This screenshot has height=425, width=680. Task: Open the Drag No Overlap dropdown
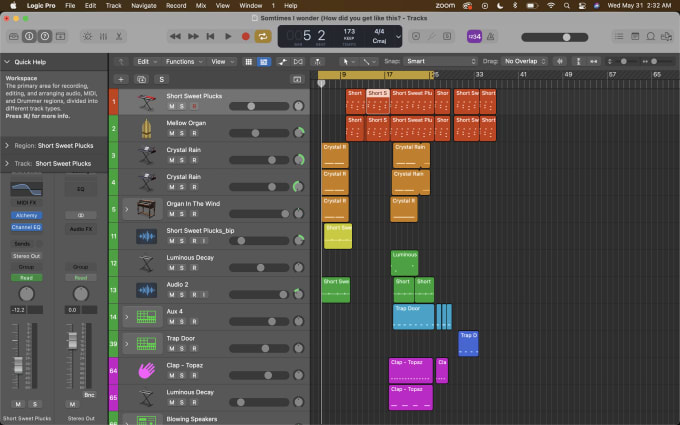(x=524, y=62)
